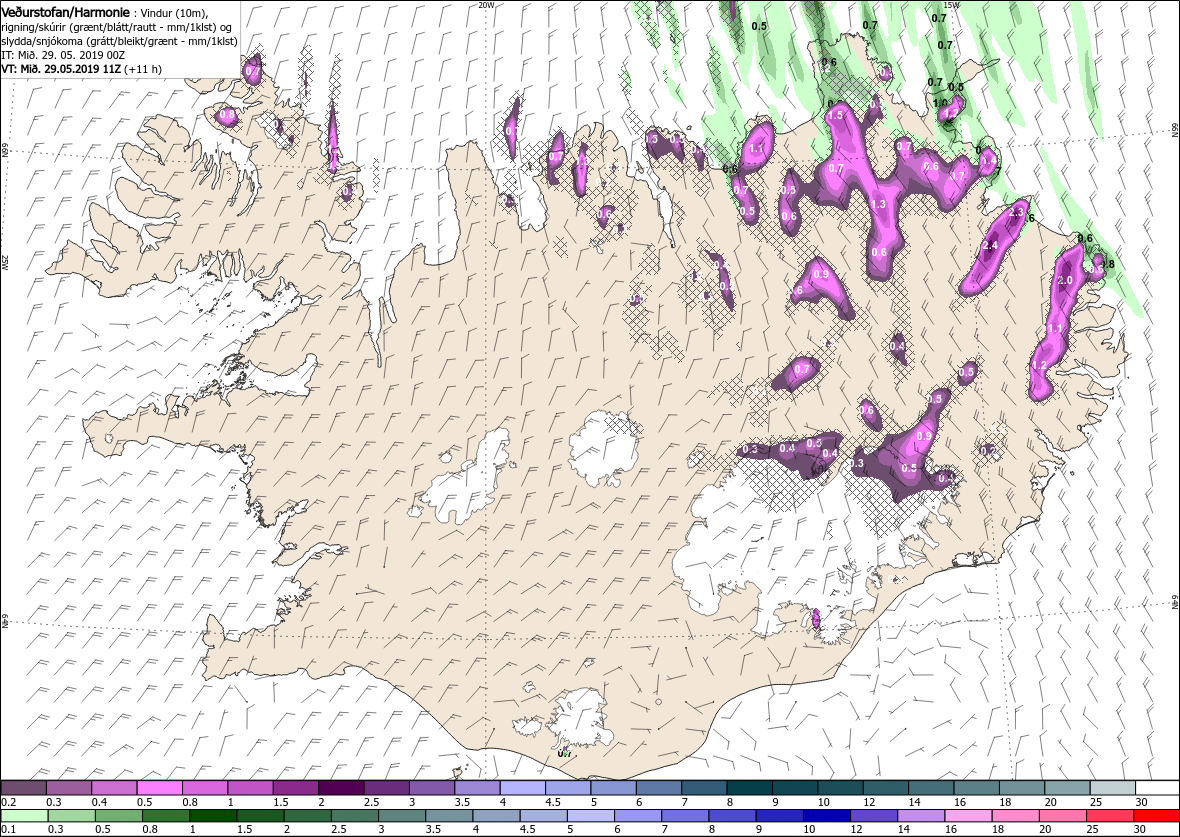Viewport: 1180px width, 837px height.
Task: Click the 2.3 precipitation value on the map
Action: point(1015,213)
